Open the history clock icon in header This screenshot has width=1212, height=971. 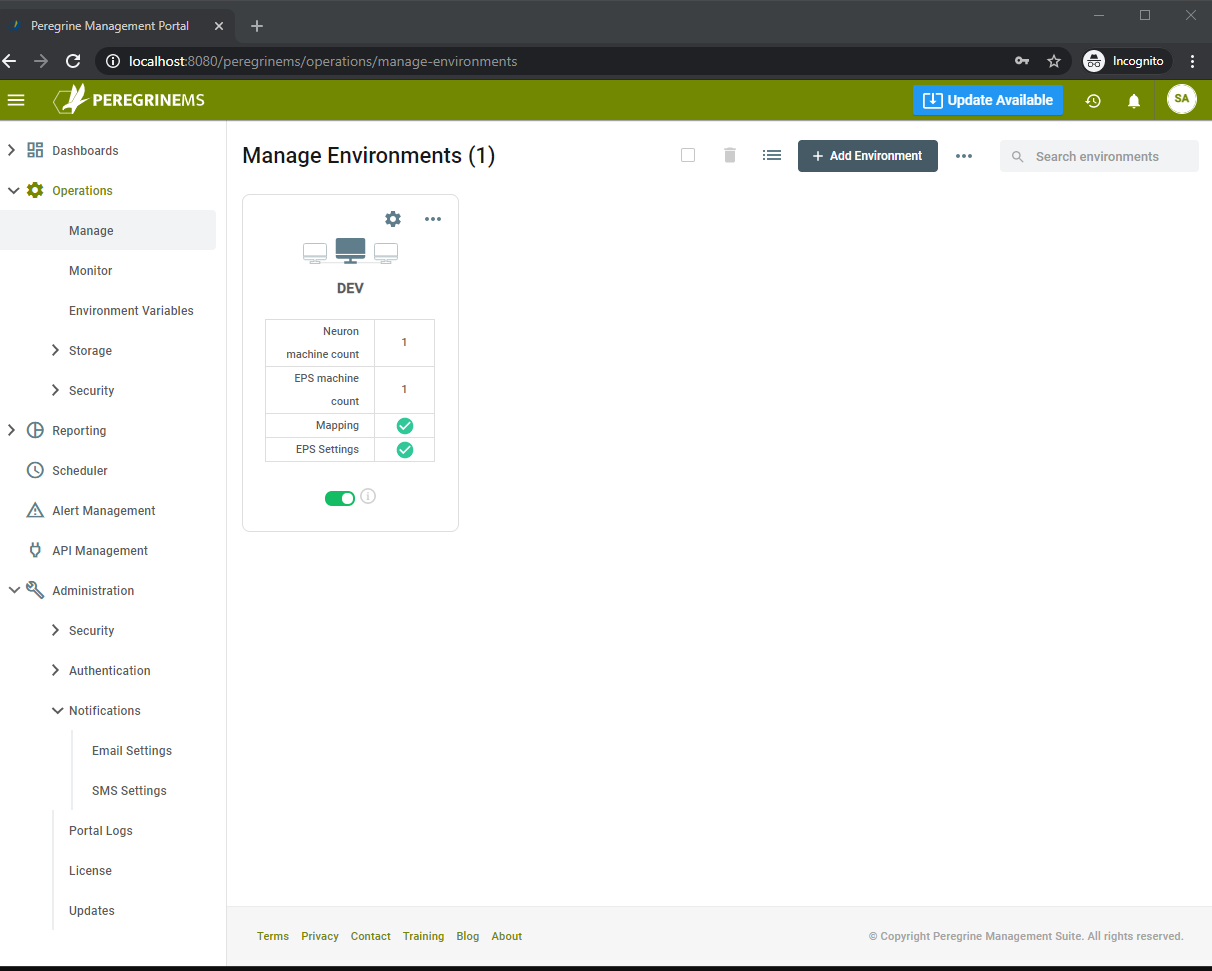coord(1093,101)
